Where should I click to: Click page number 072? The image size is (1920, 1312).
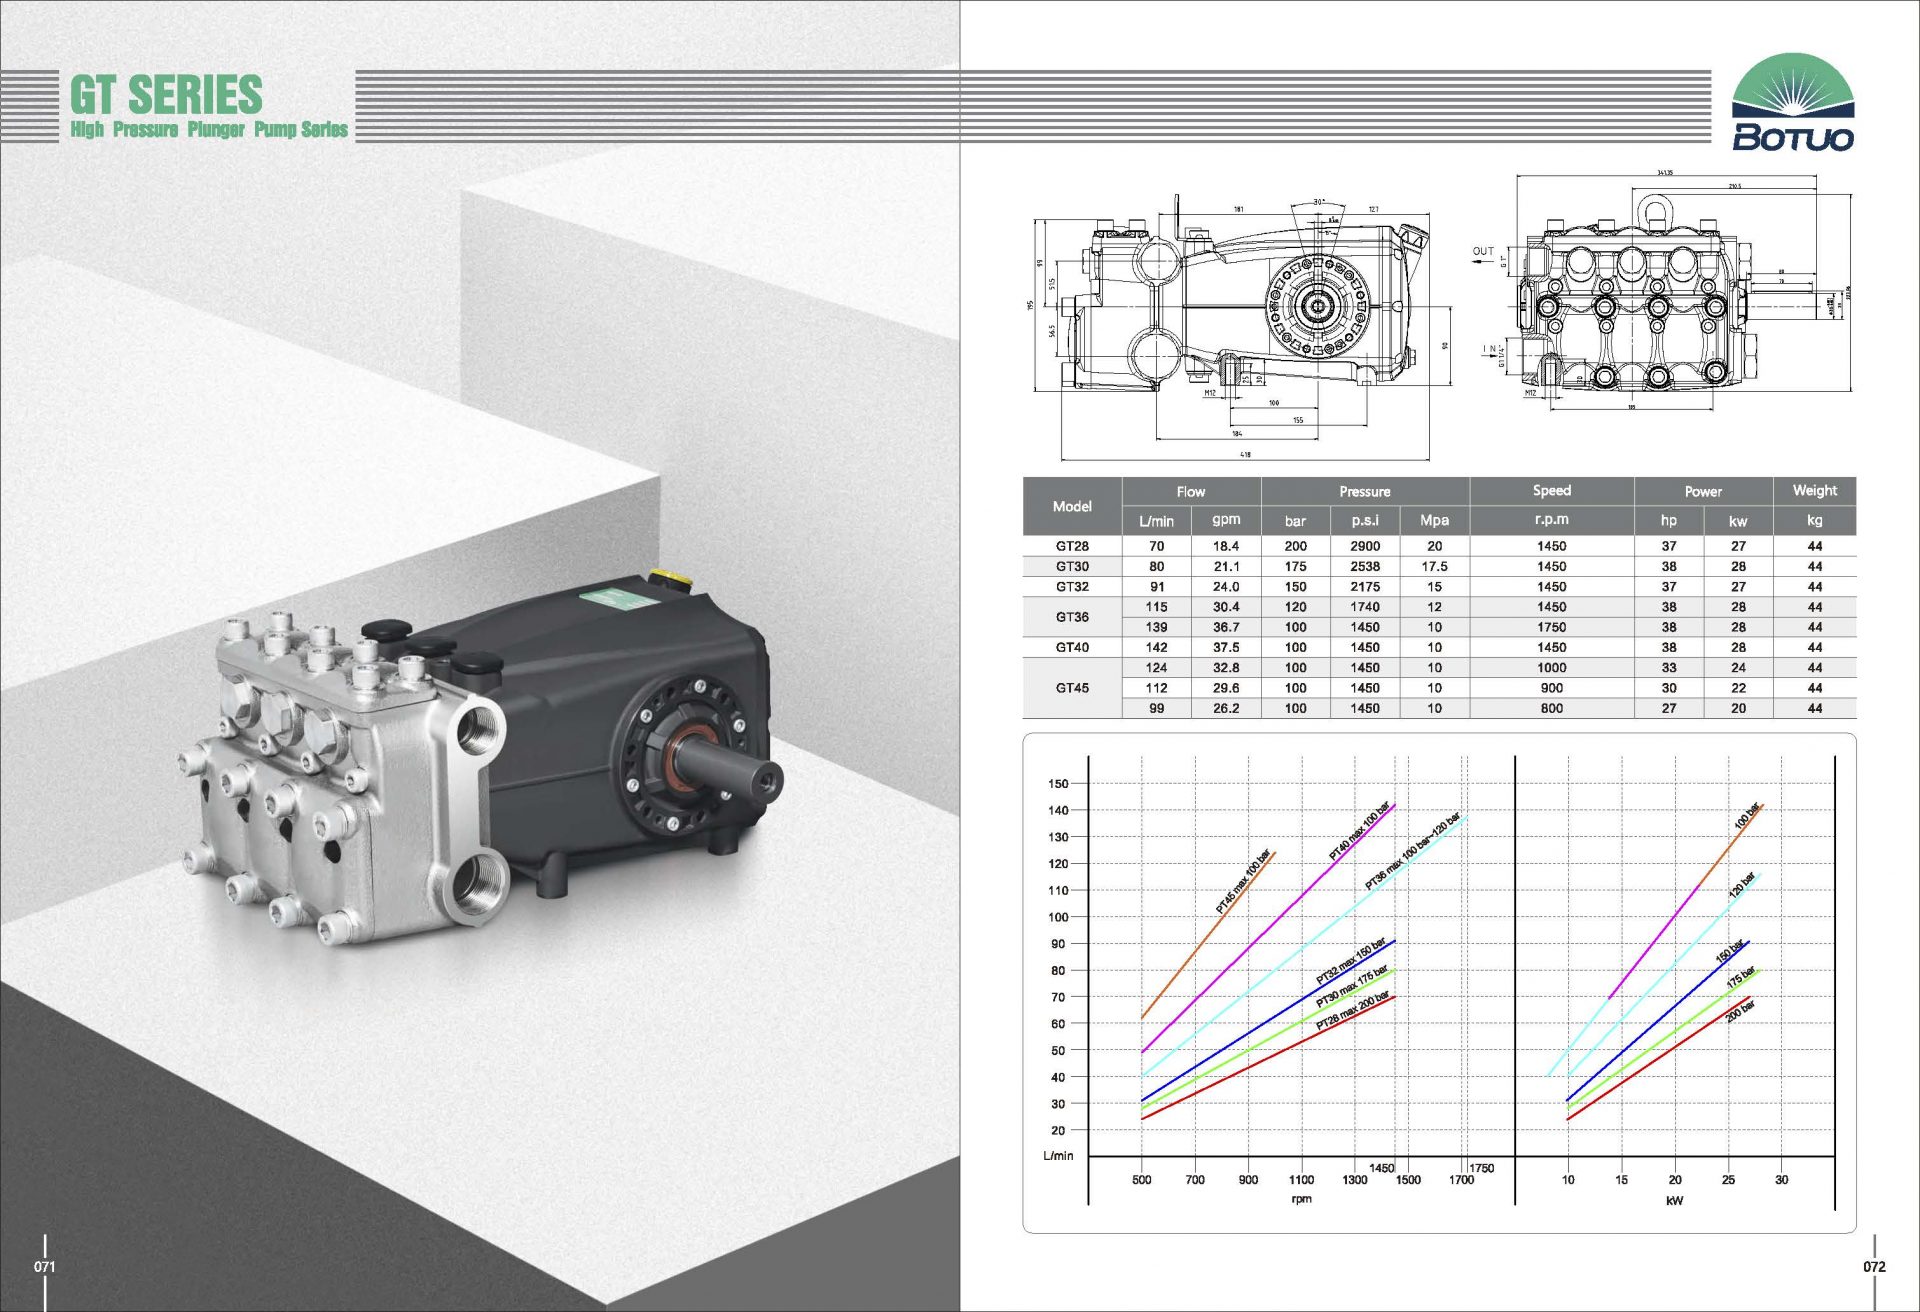click(x=1874, y=1266)
